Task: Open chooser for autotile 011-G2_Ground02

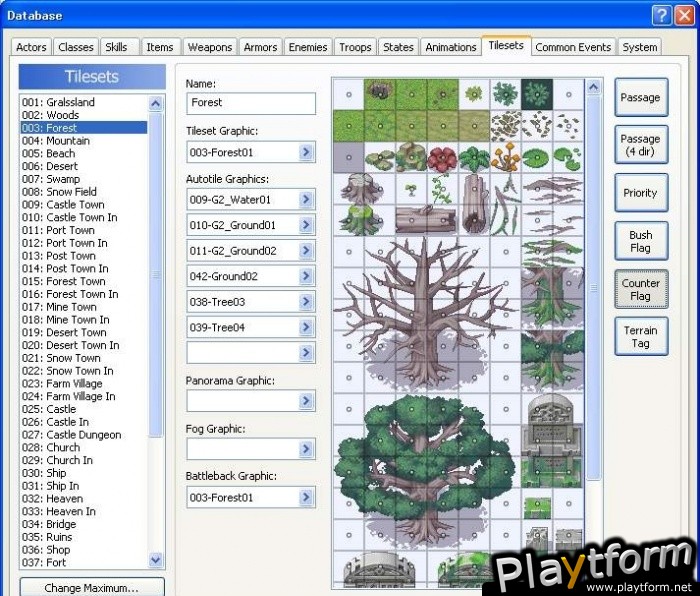Action: pos(306,250)
